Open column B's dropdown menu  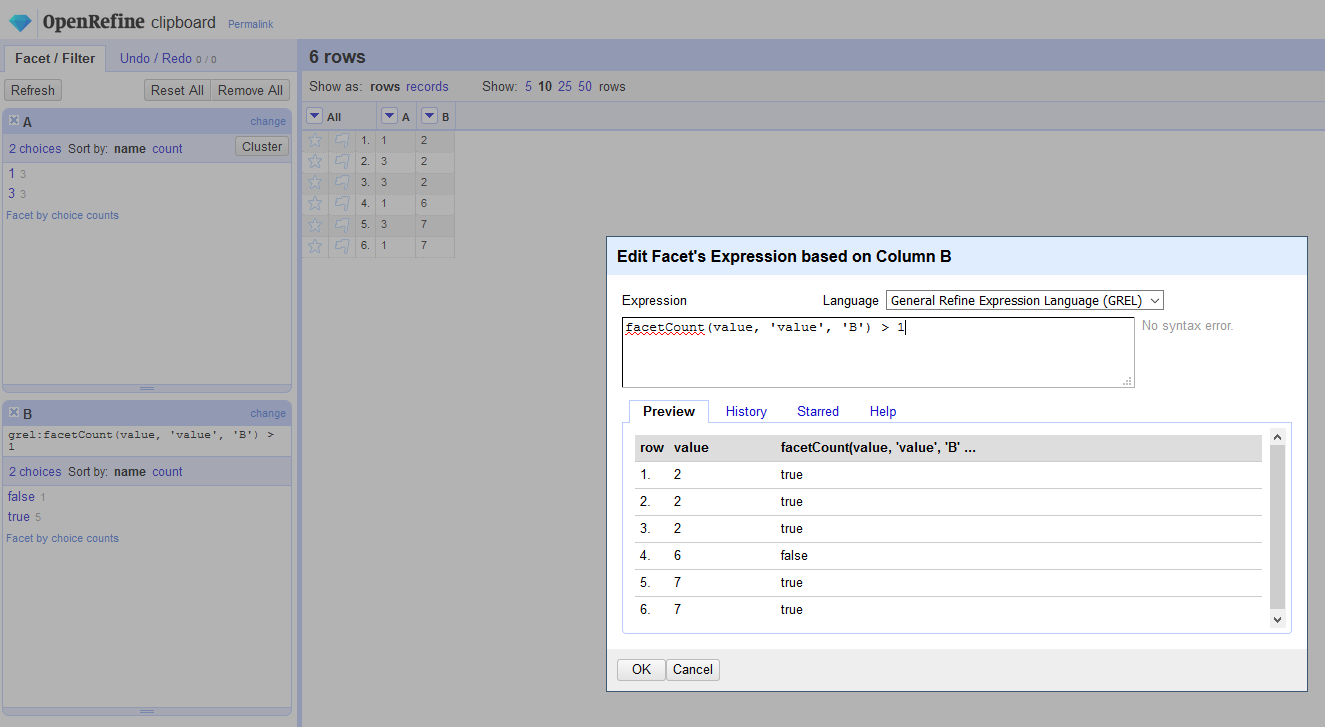(x=430, y=116)
